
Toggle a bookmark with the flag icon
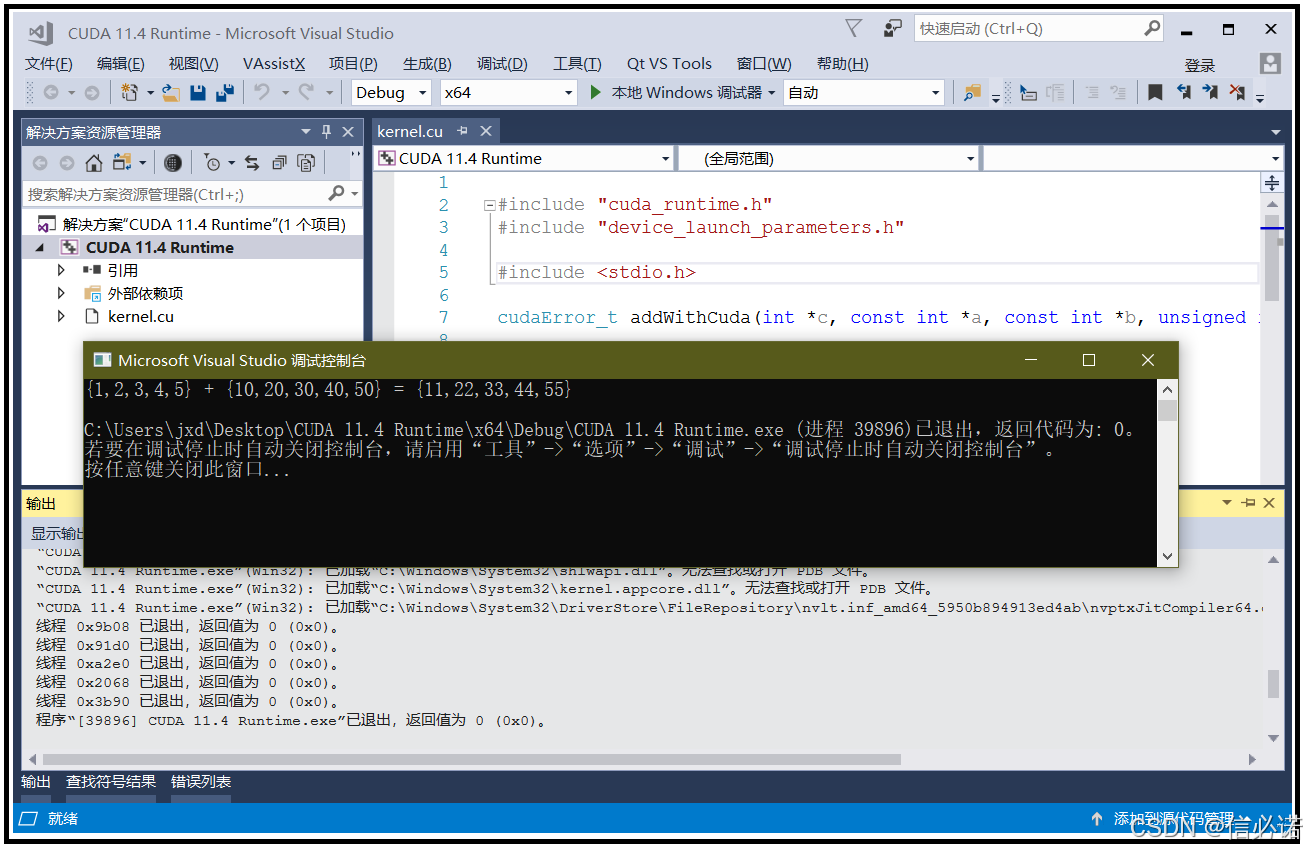pos(1155,92)
